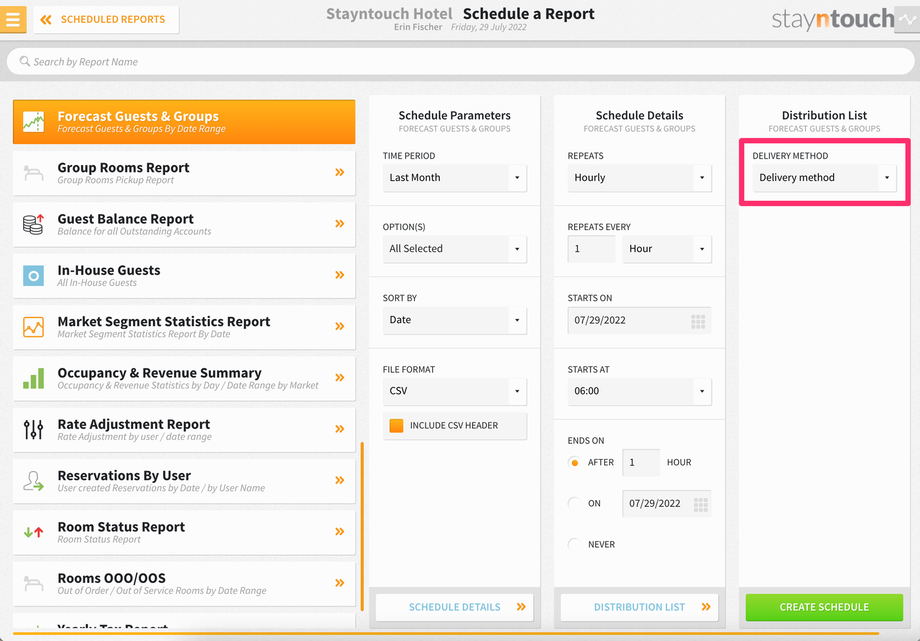
Task: Click the In-House Guests blue icon
Action: pyautogui.click(x=33, y=275)
